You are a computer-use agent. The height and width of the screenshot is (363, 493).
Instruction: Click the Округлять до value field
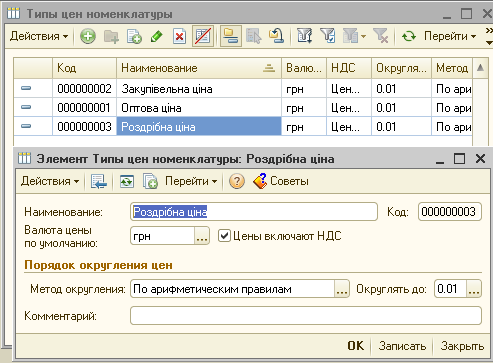[450, 289]
